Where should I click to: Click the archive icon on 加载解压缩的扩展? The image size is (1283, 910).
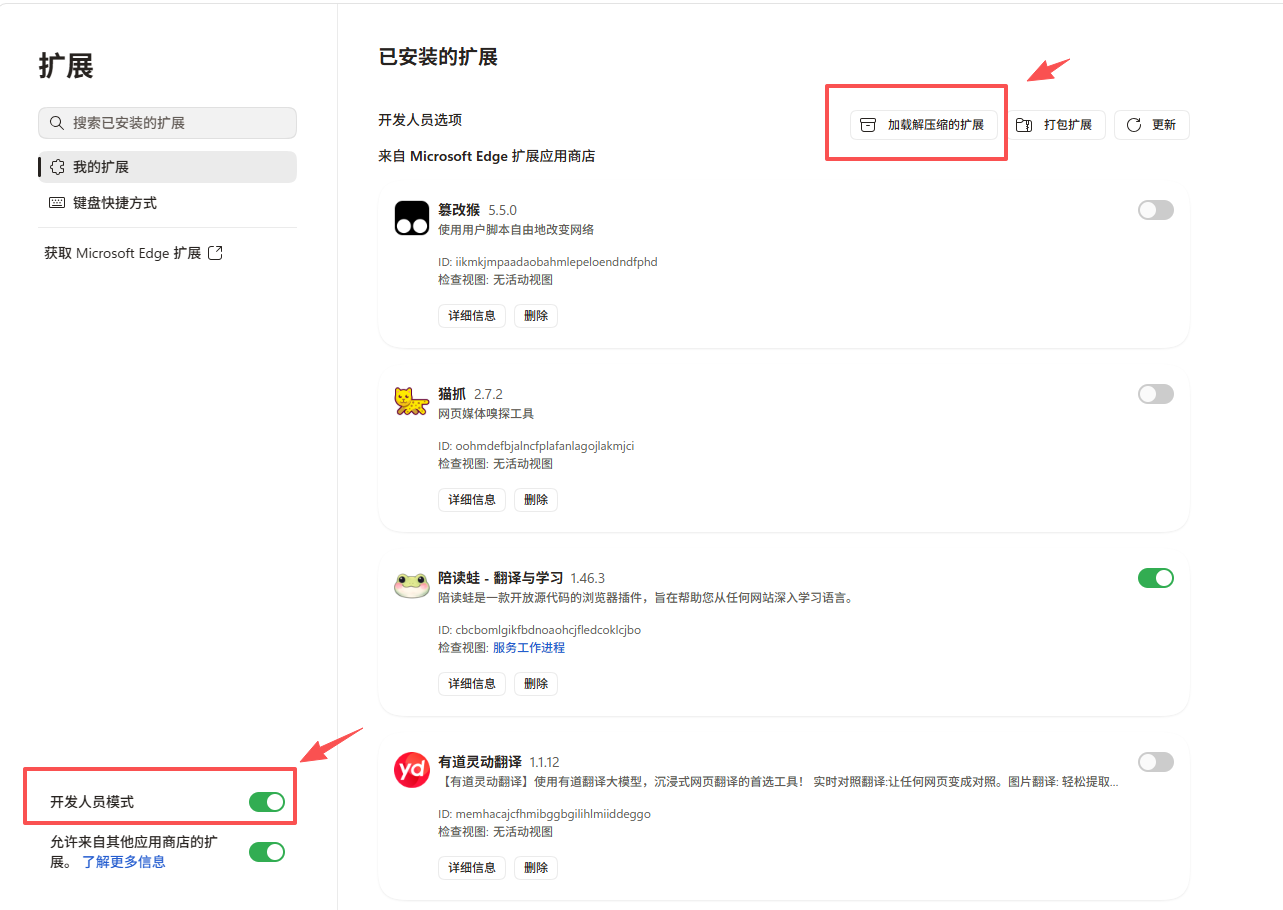tap(868, 125)
